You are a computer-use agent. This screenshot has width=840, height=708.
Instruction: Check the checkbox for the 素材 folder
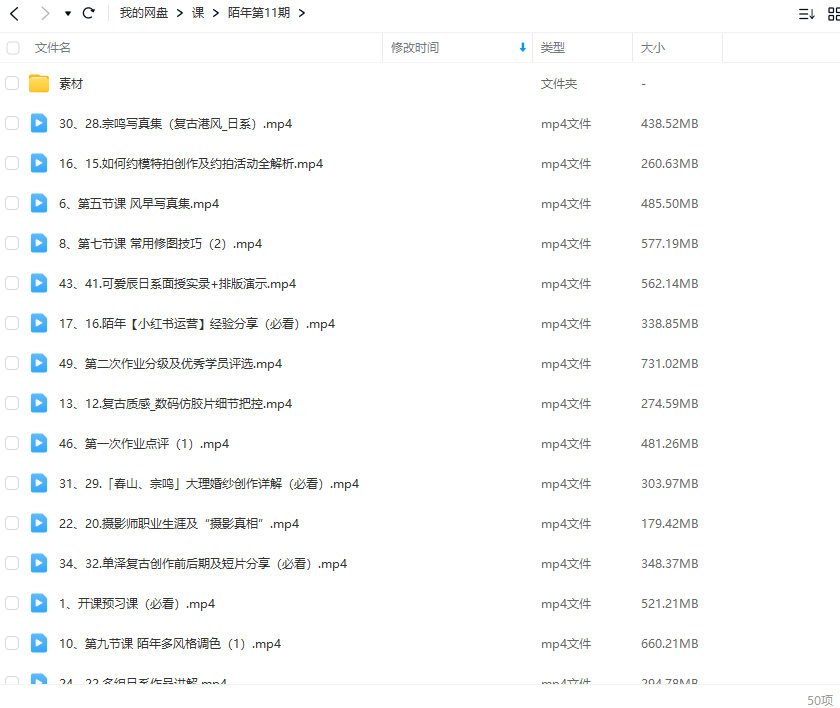[12, 83]
